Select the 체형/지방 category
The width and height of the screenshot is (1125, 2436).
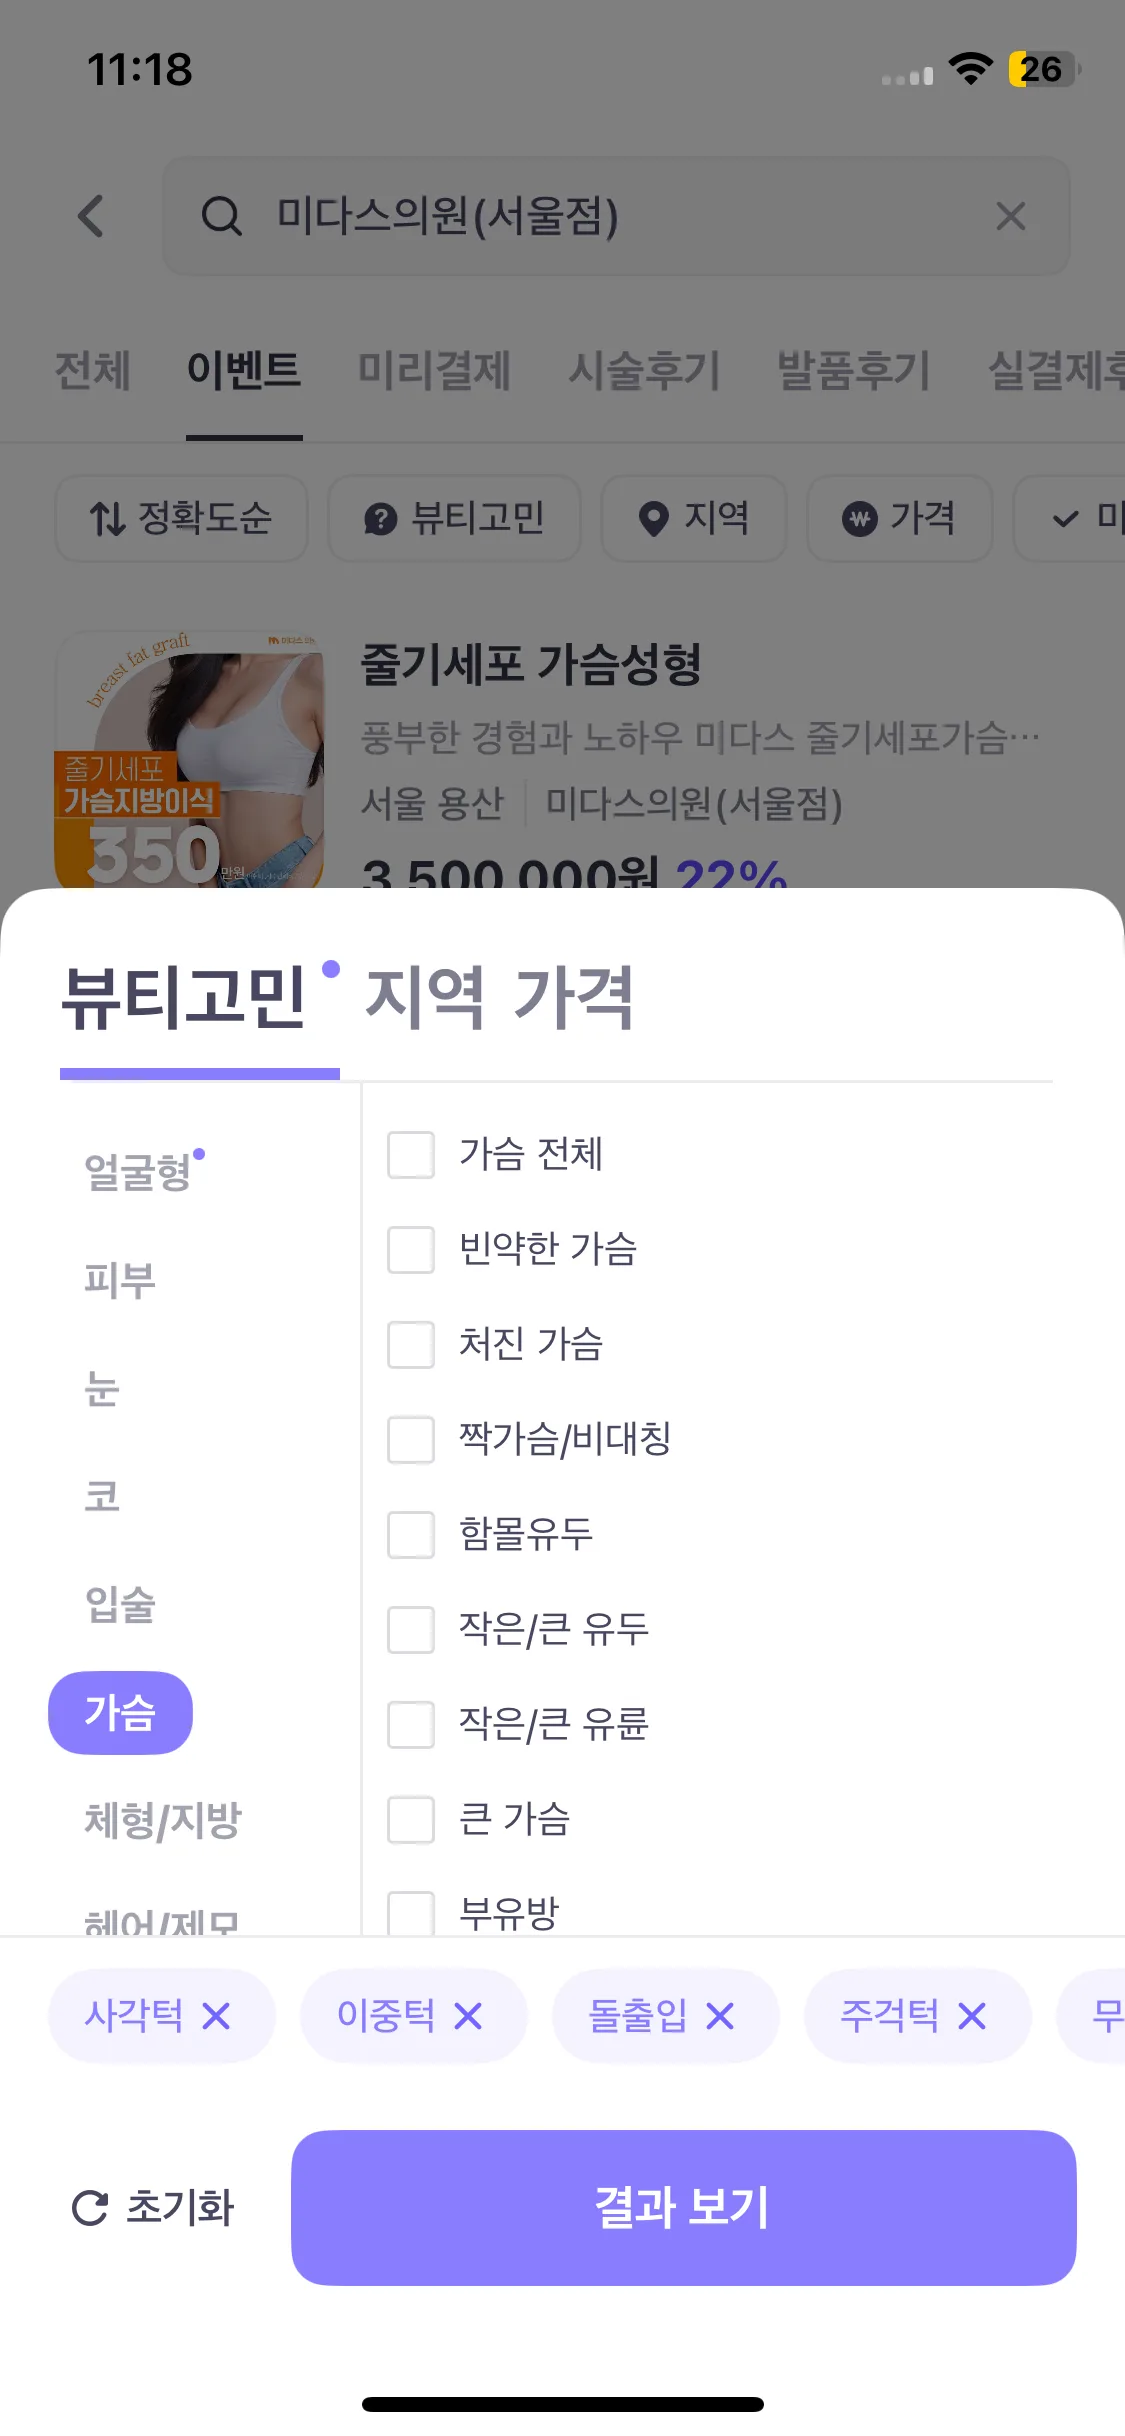pos(163,1820)
